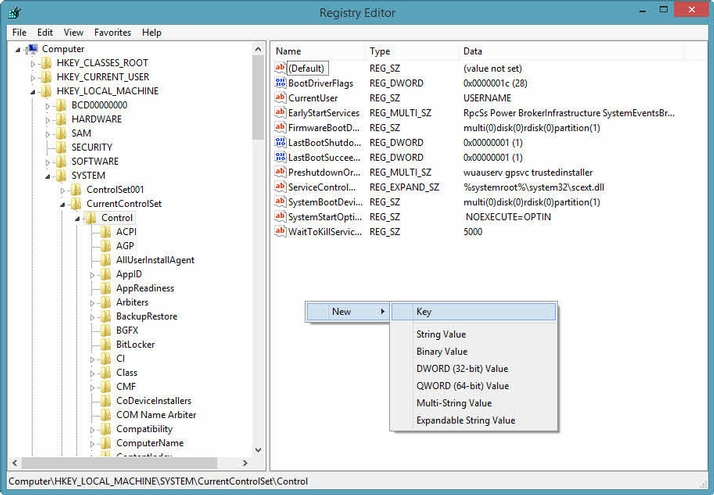714x495 pixels.
Task: Choose Key from the New submenu
Action: [424, 312]
